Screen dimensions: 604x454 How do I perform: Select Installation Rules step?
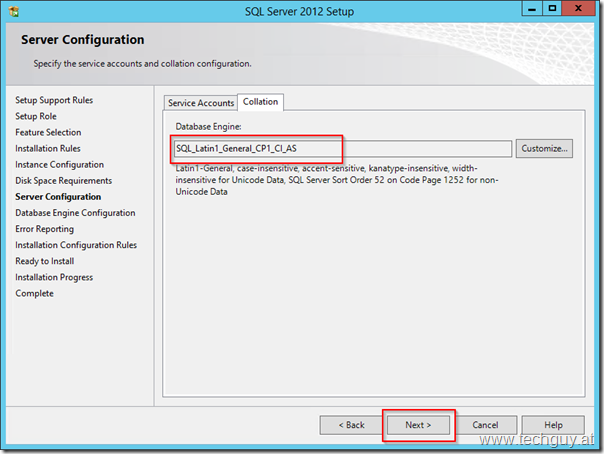tap(48, 148)
